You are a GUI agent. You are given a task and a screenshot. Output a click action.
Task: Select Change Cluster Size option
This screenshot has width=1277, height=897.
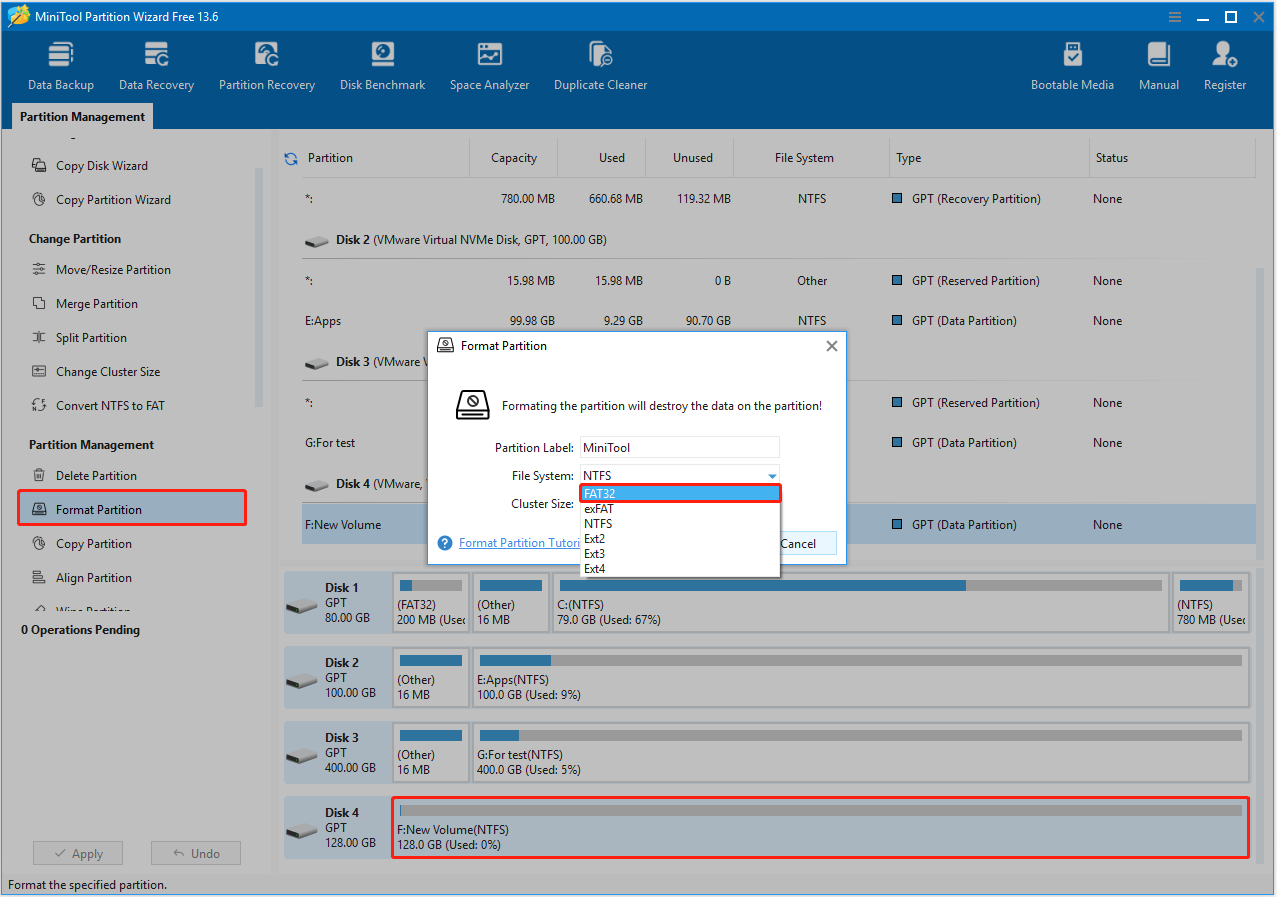(x=108, y=372)
